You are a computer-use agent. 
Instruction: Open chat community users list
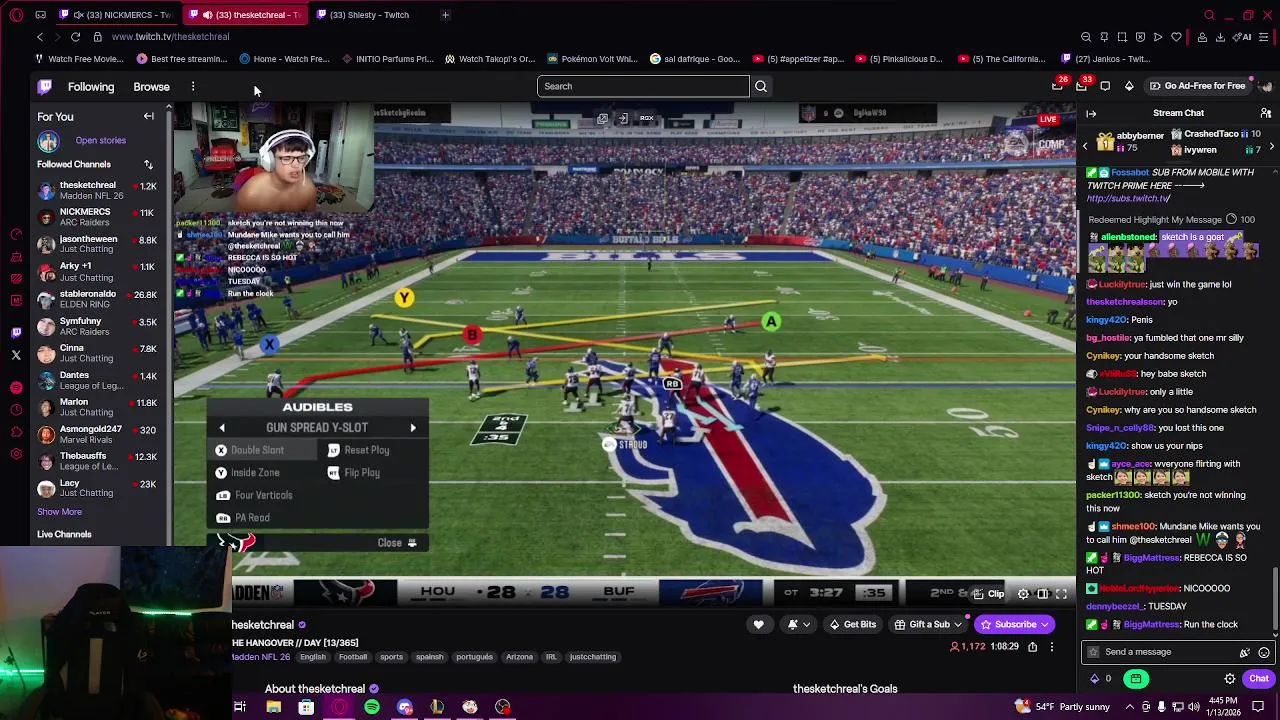pyautogui.click(x=1266, y=113)
